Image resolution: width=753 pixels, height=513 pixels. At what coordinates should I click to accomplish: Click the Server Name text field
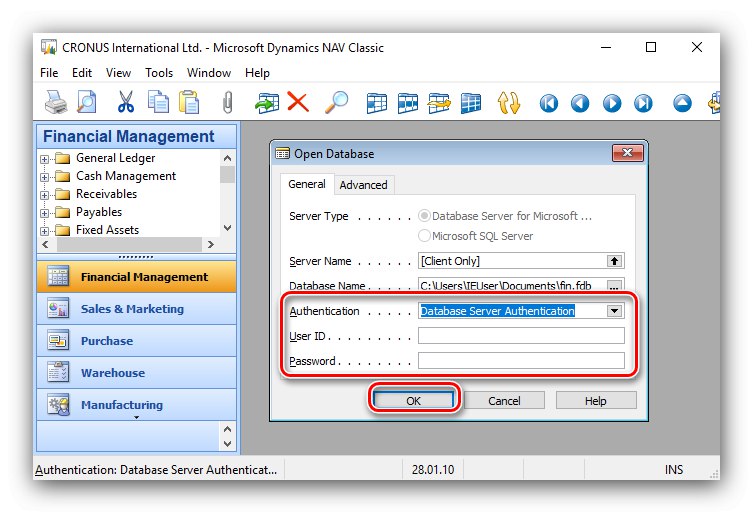coord(512,261)
